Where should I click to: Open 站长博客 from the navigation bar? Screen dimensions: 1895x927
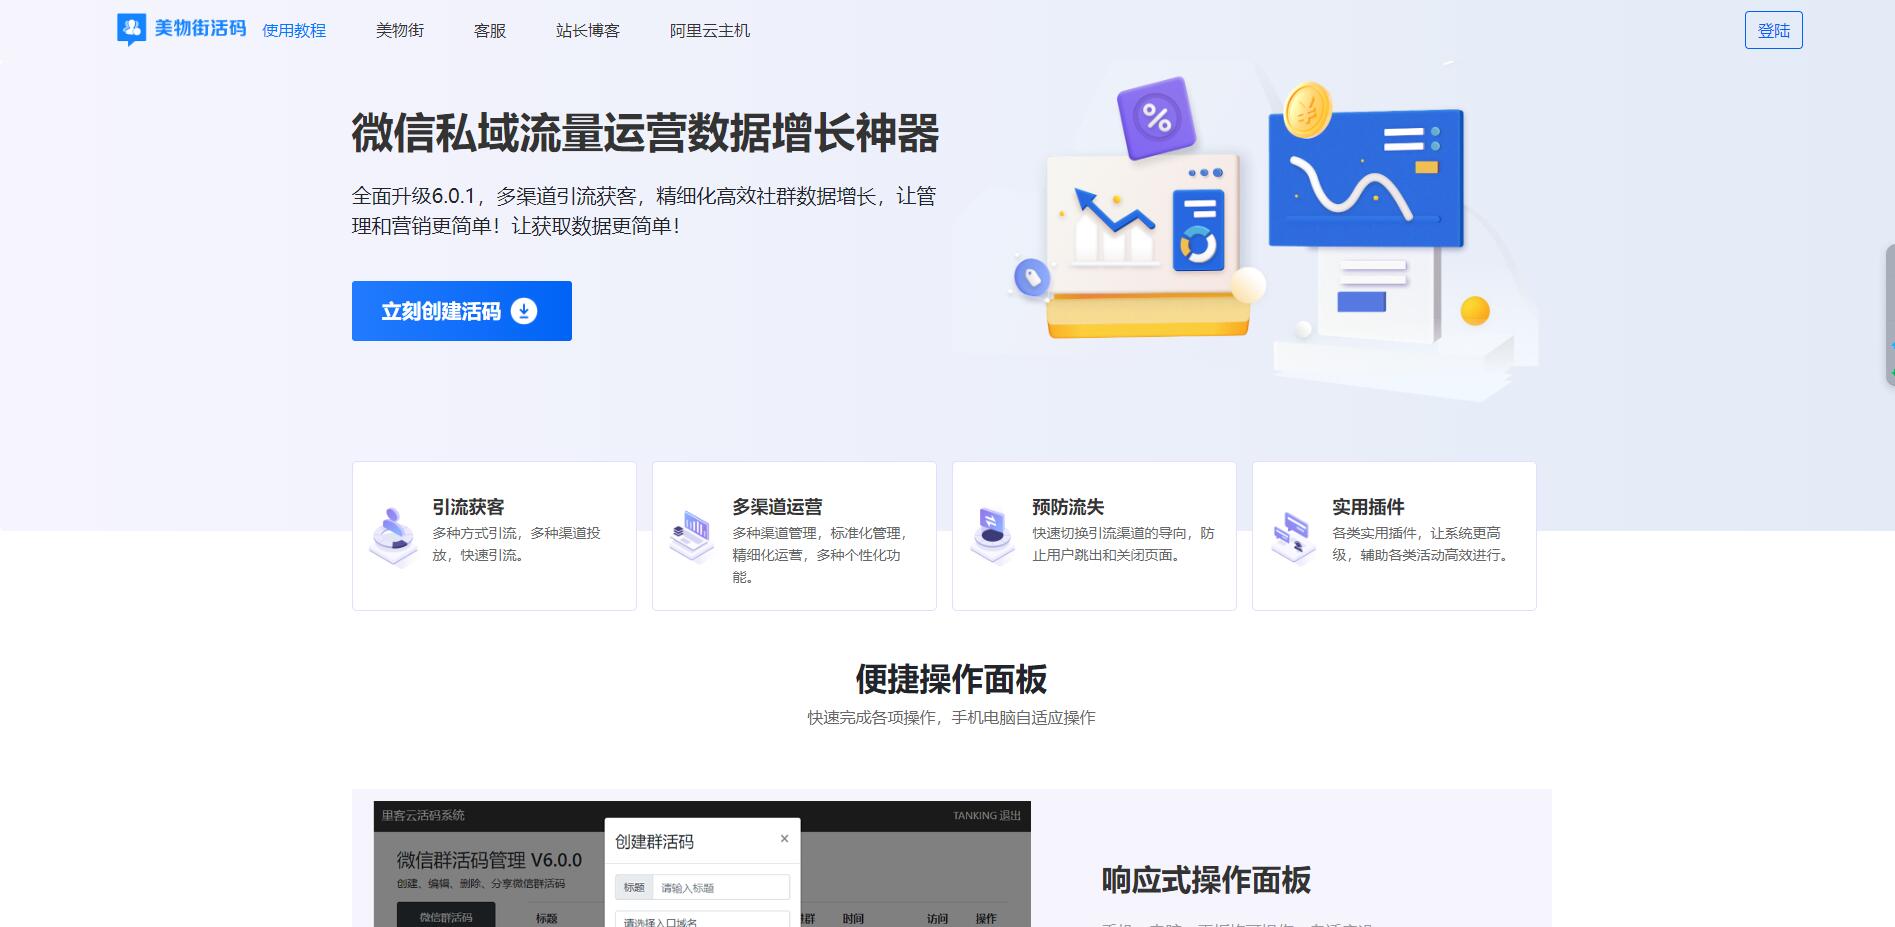(x=588, y=31)
